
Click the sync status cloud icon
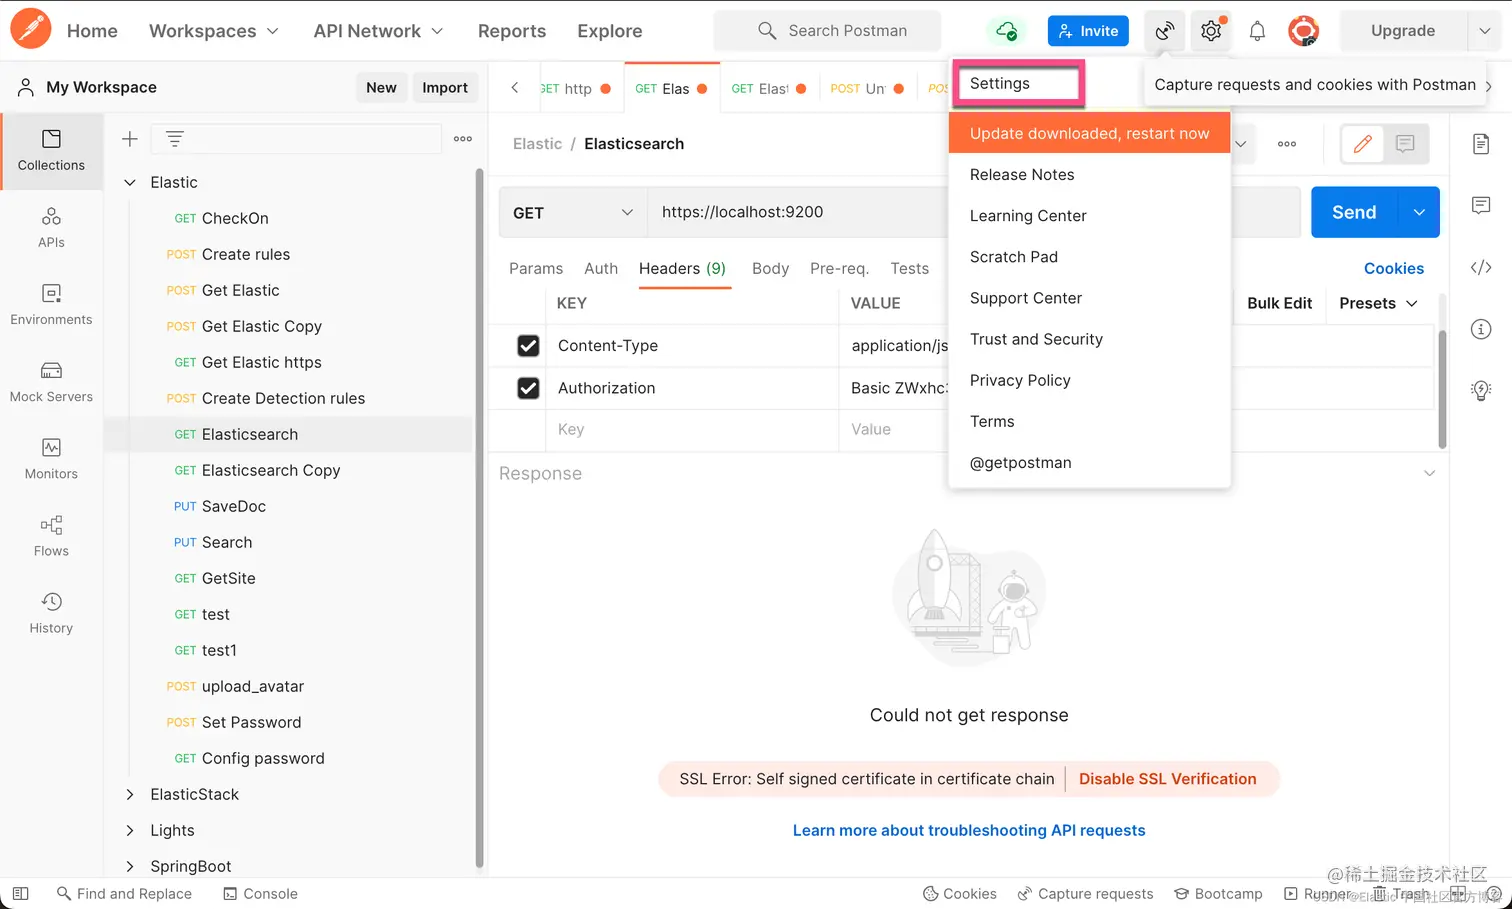[x=1007, y=31]
